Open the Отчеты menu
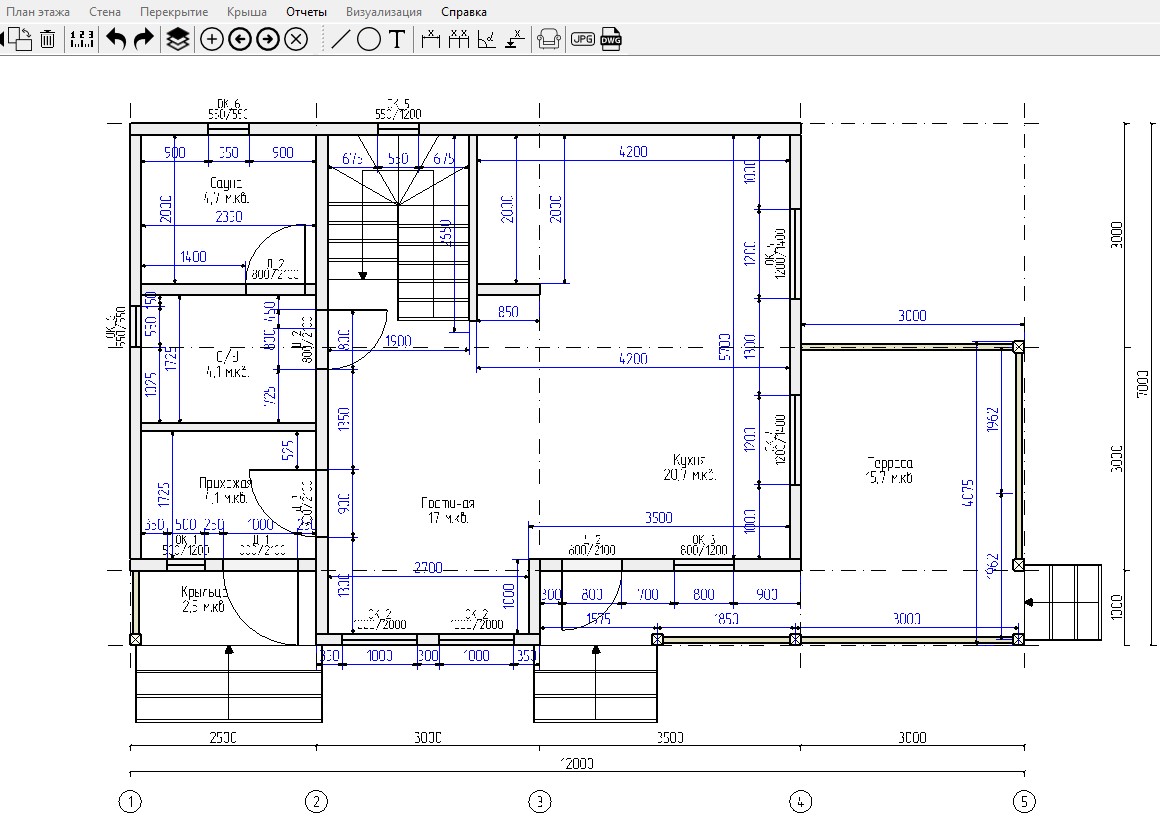Viewport: 1160px width, 827px height. tap(306, 12)
